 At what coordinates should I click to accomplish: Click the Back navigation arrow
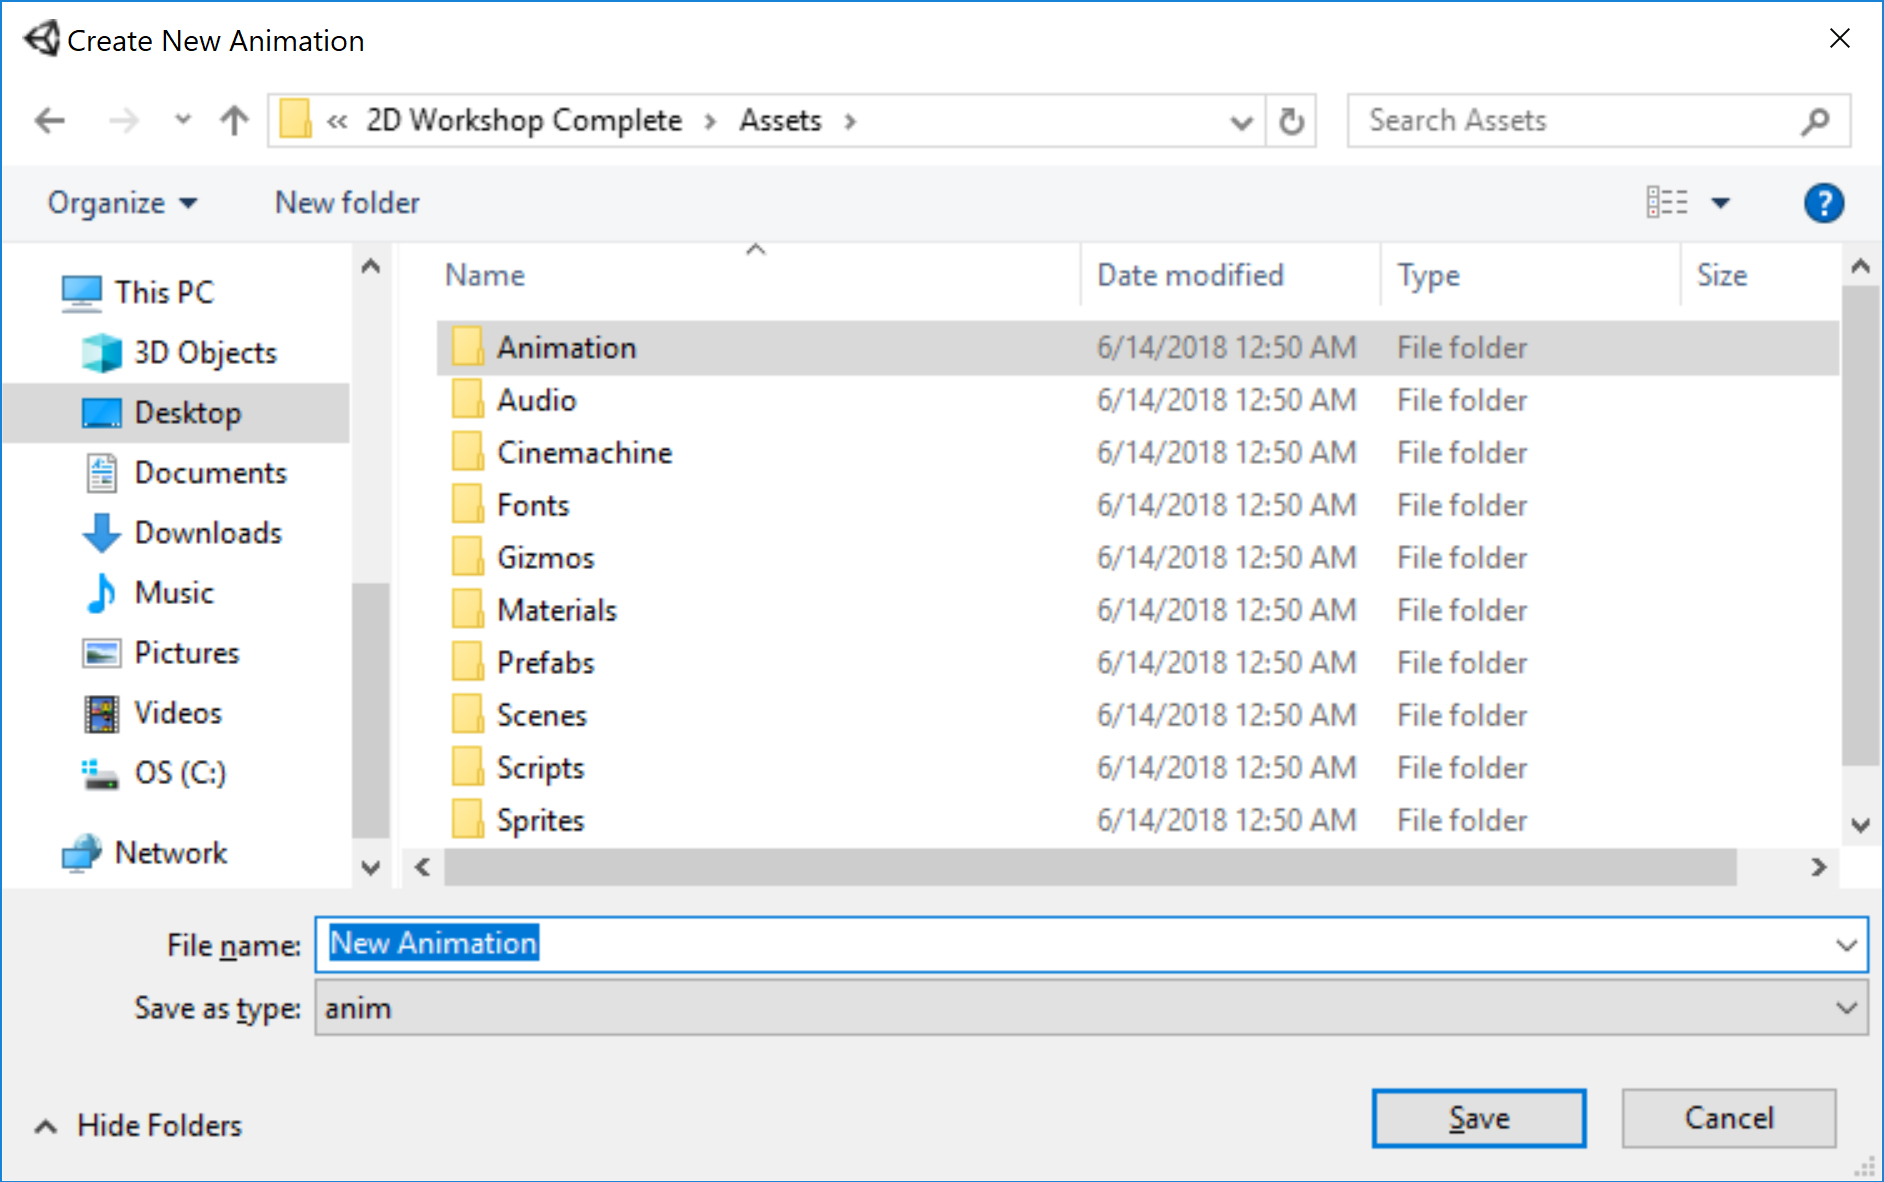[x=50, y=121]
